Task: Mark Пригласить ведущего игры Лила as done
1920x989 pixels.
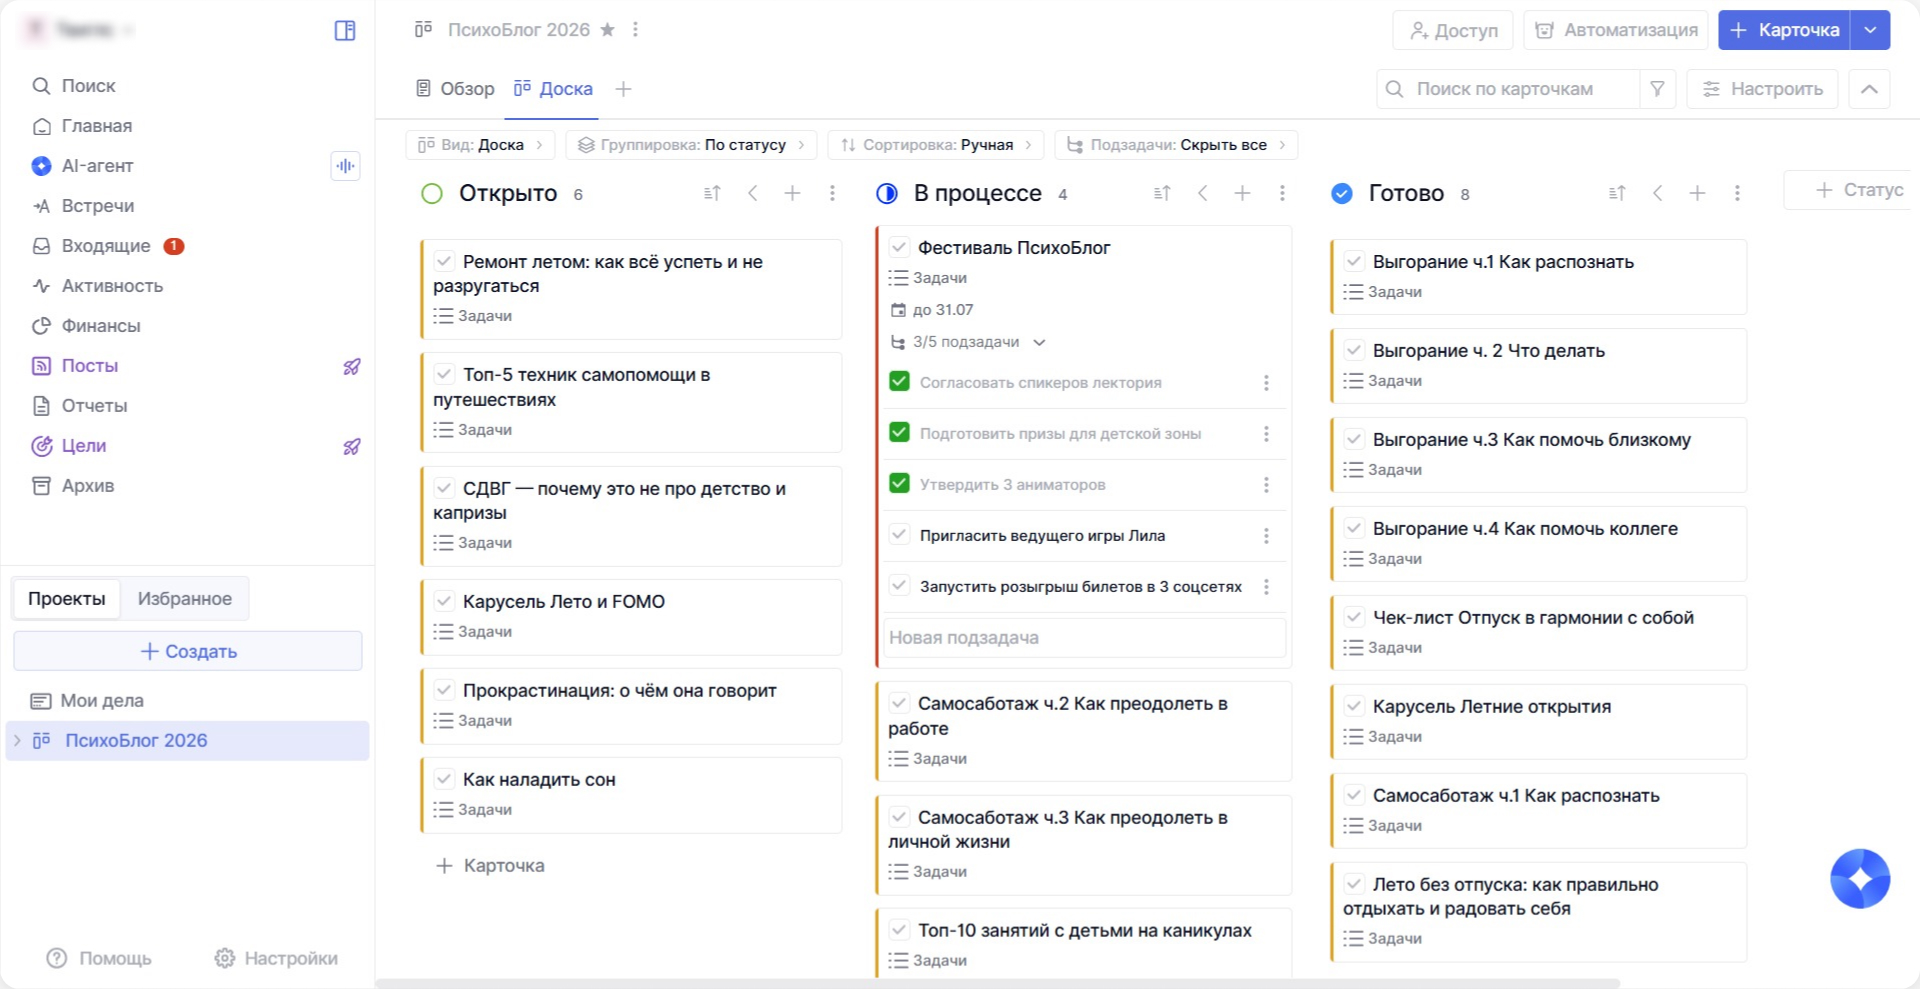Action: [x=899, y=534]
